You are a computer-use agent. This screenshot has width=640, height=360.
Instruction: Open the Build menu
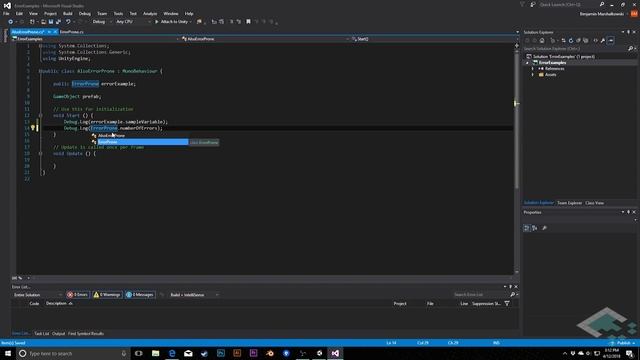click(68, 13)
